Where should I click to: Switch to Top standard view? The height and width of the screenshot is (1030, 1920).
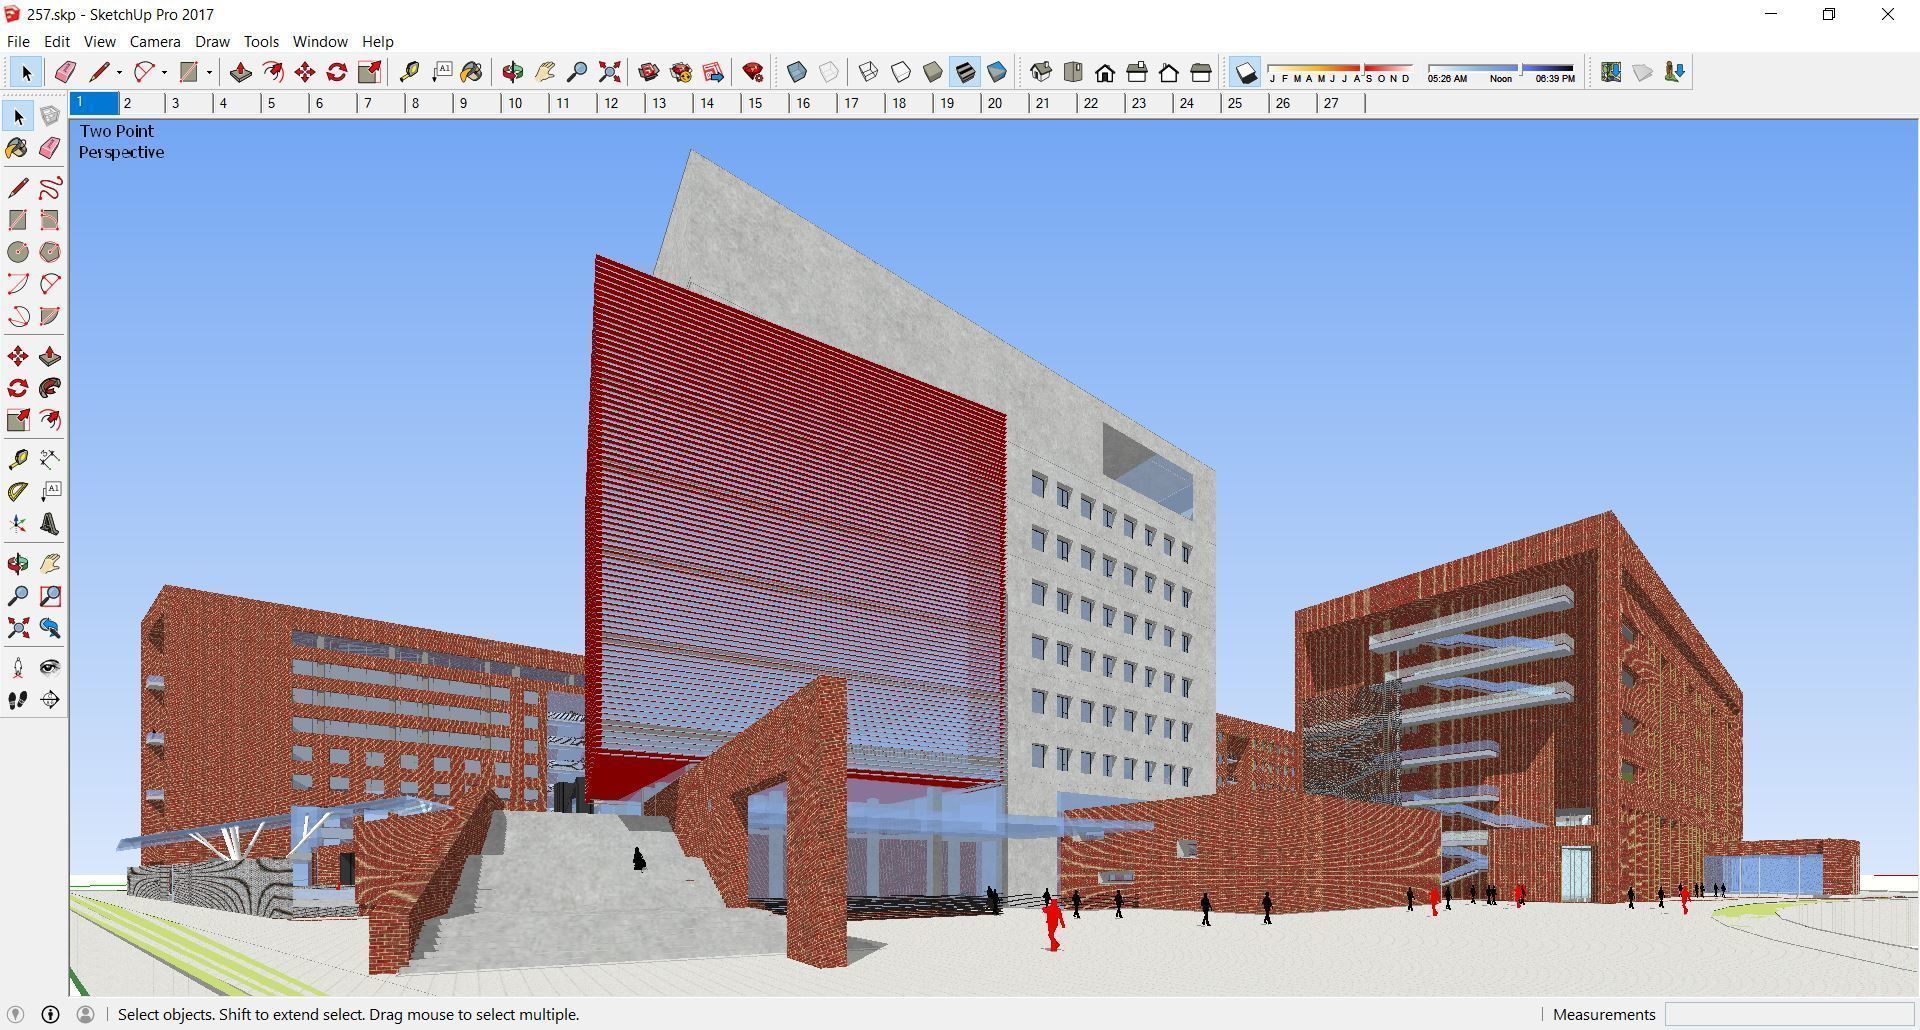coord(1073,72)
